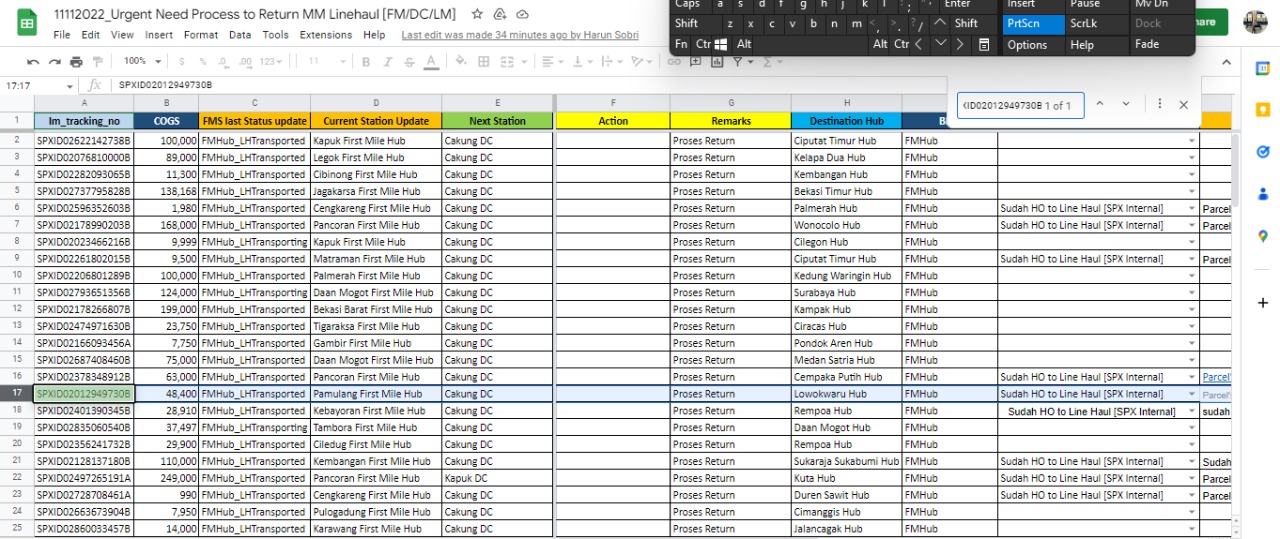Collapse the toolbar with the up chevron
The height and width of the screenshot is (539, 1280).
click(1227, 62)
